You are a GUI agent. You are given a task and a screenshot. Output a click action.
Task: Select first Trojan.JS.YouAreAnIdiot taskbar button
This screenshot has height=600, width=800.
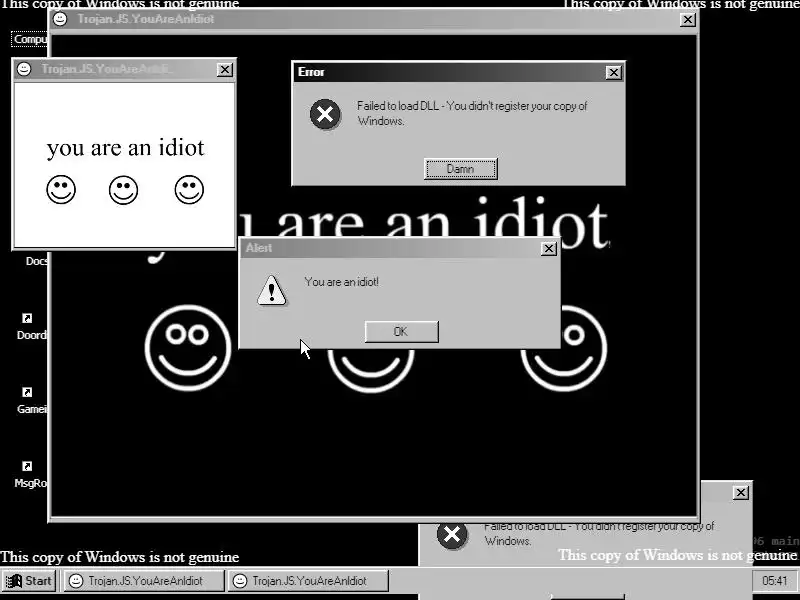(144, 581)
